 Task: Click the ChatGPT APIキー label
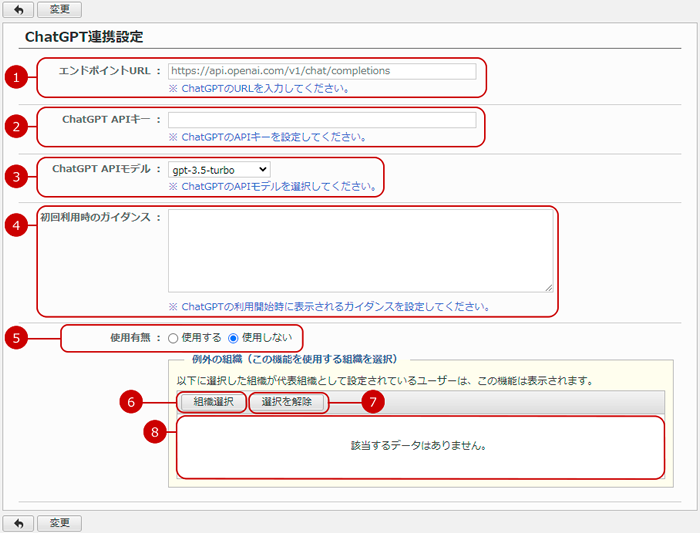[x=106, y=120]
